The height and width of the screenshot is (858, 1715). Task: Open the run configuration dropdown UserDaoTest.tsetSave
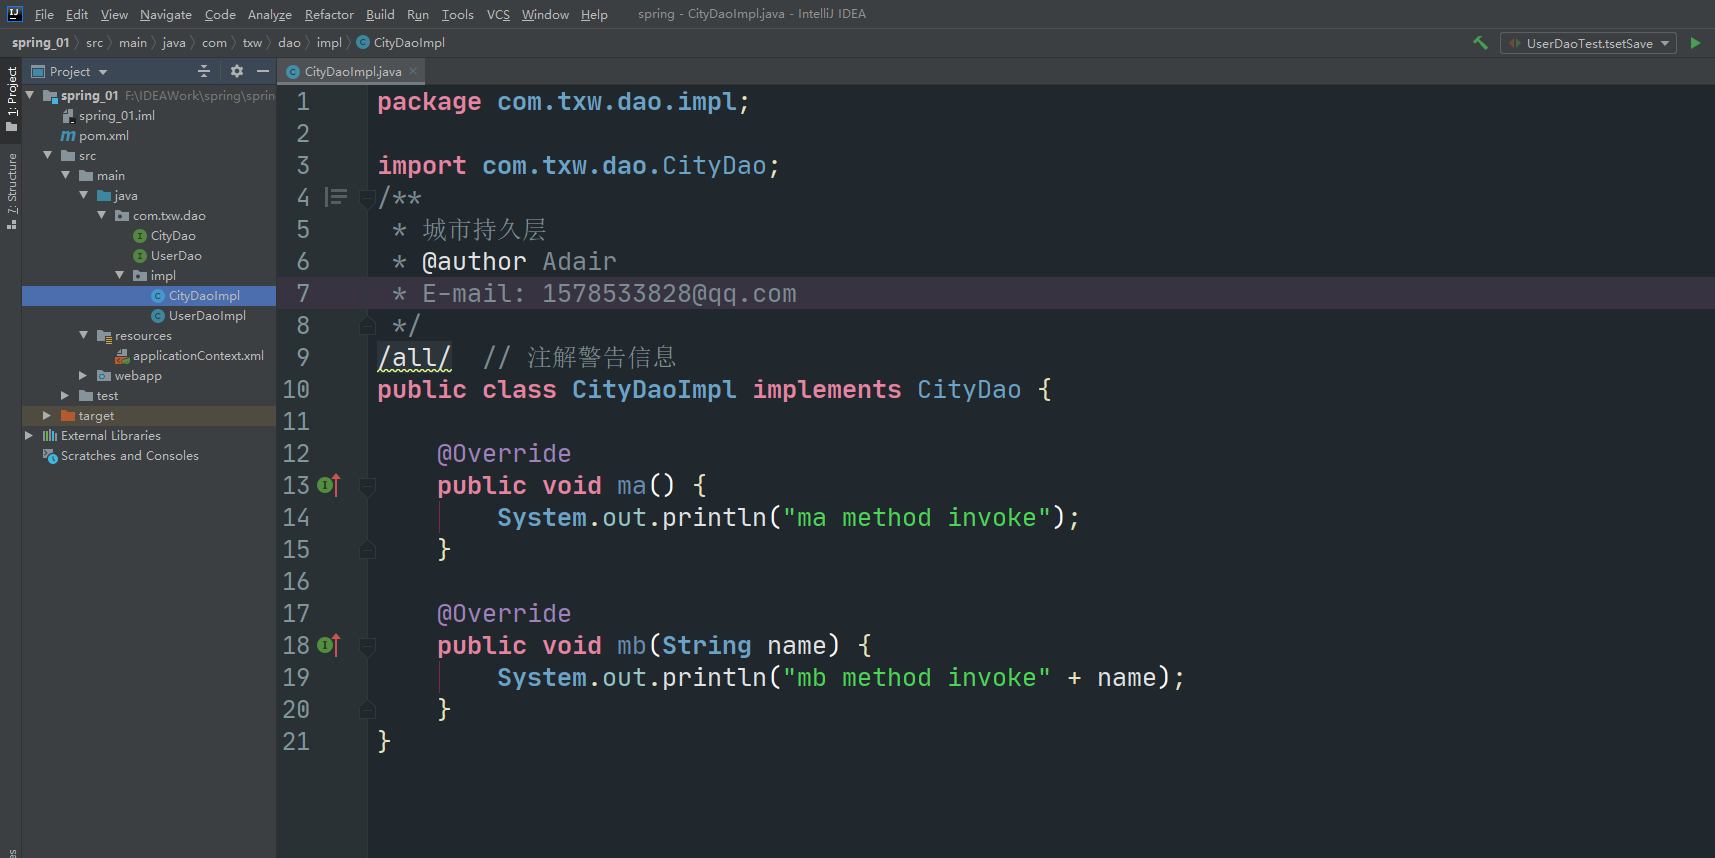pos(1588,43)
